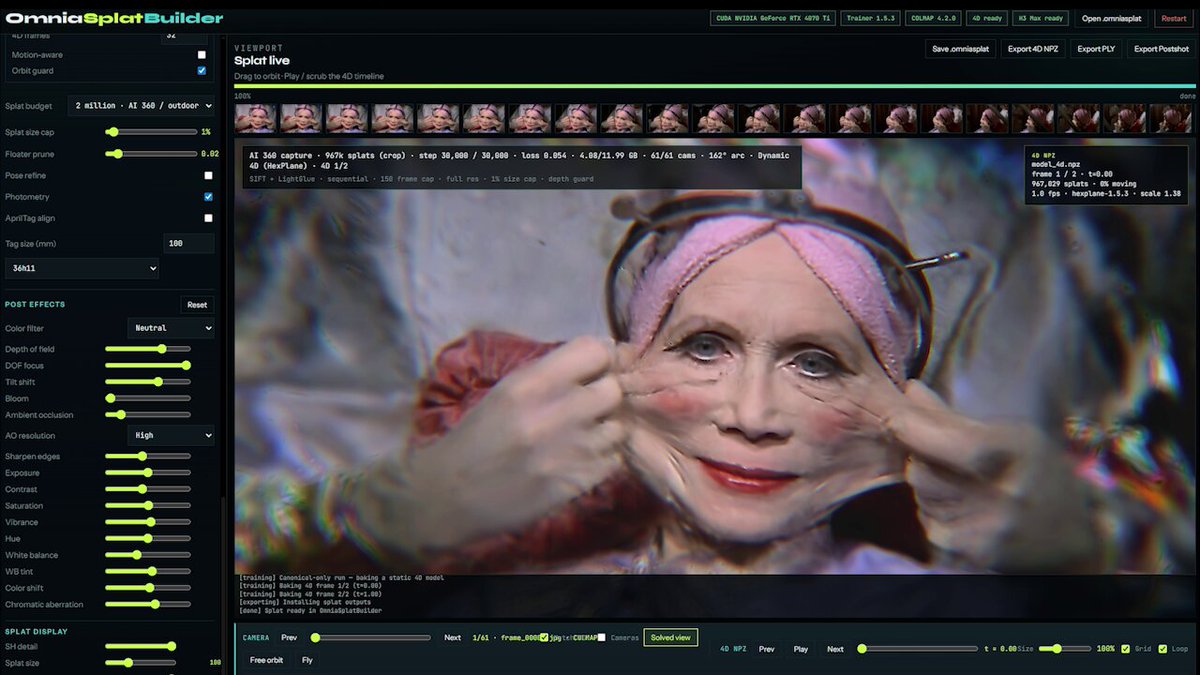Viewport: 1200px width, 675px height.
Task: Reset the post effects
Action: pos(197,305)
